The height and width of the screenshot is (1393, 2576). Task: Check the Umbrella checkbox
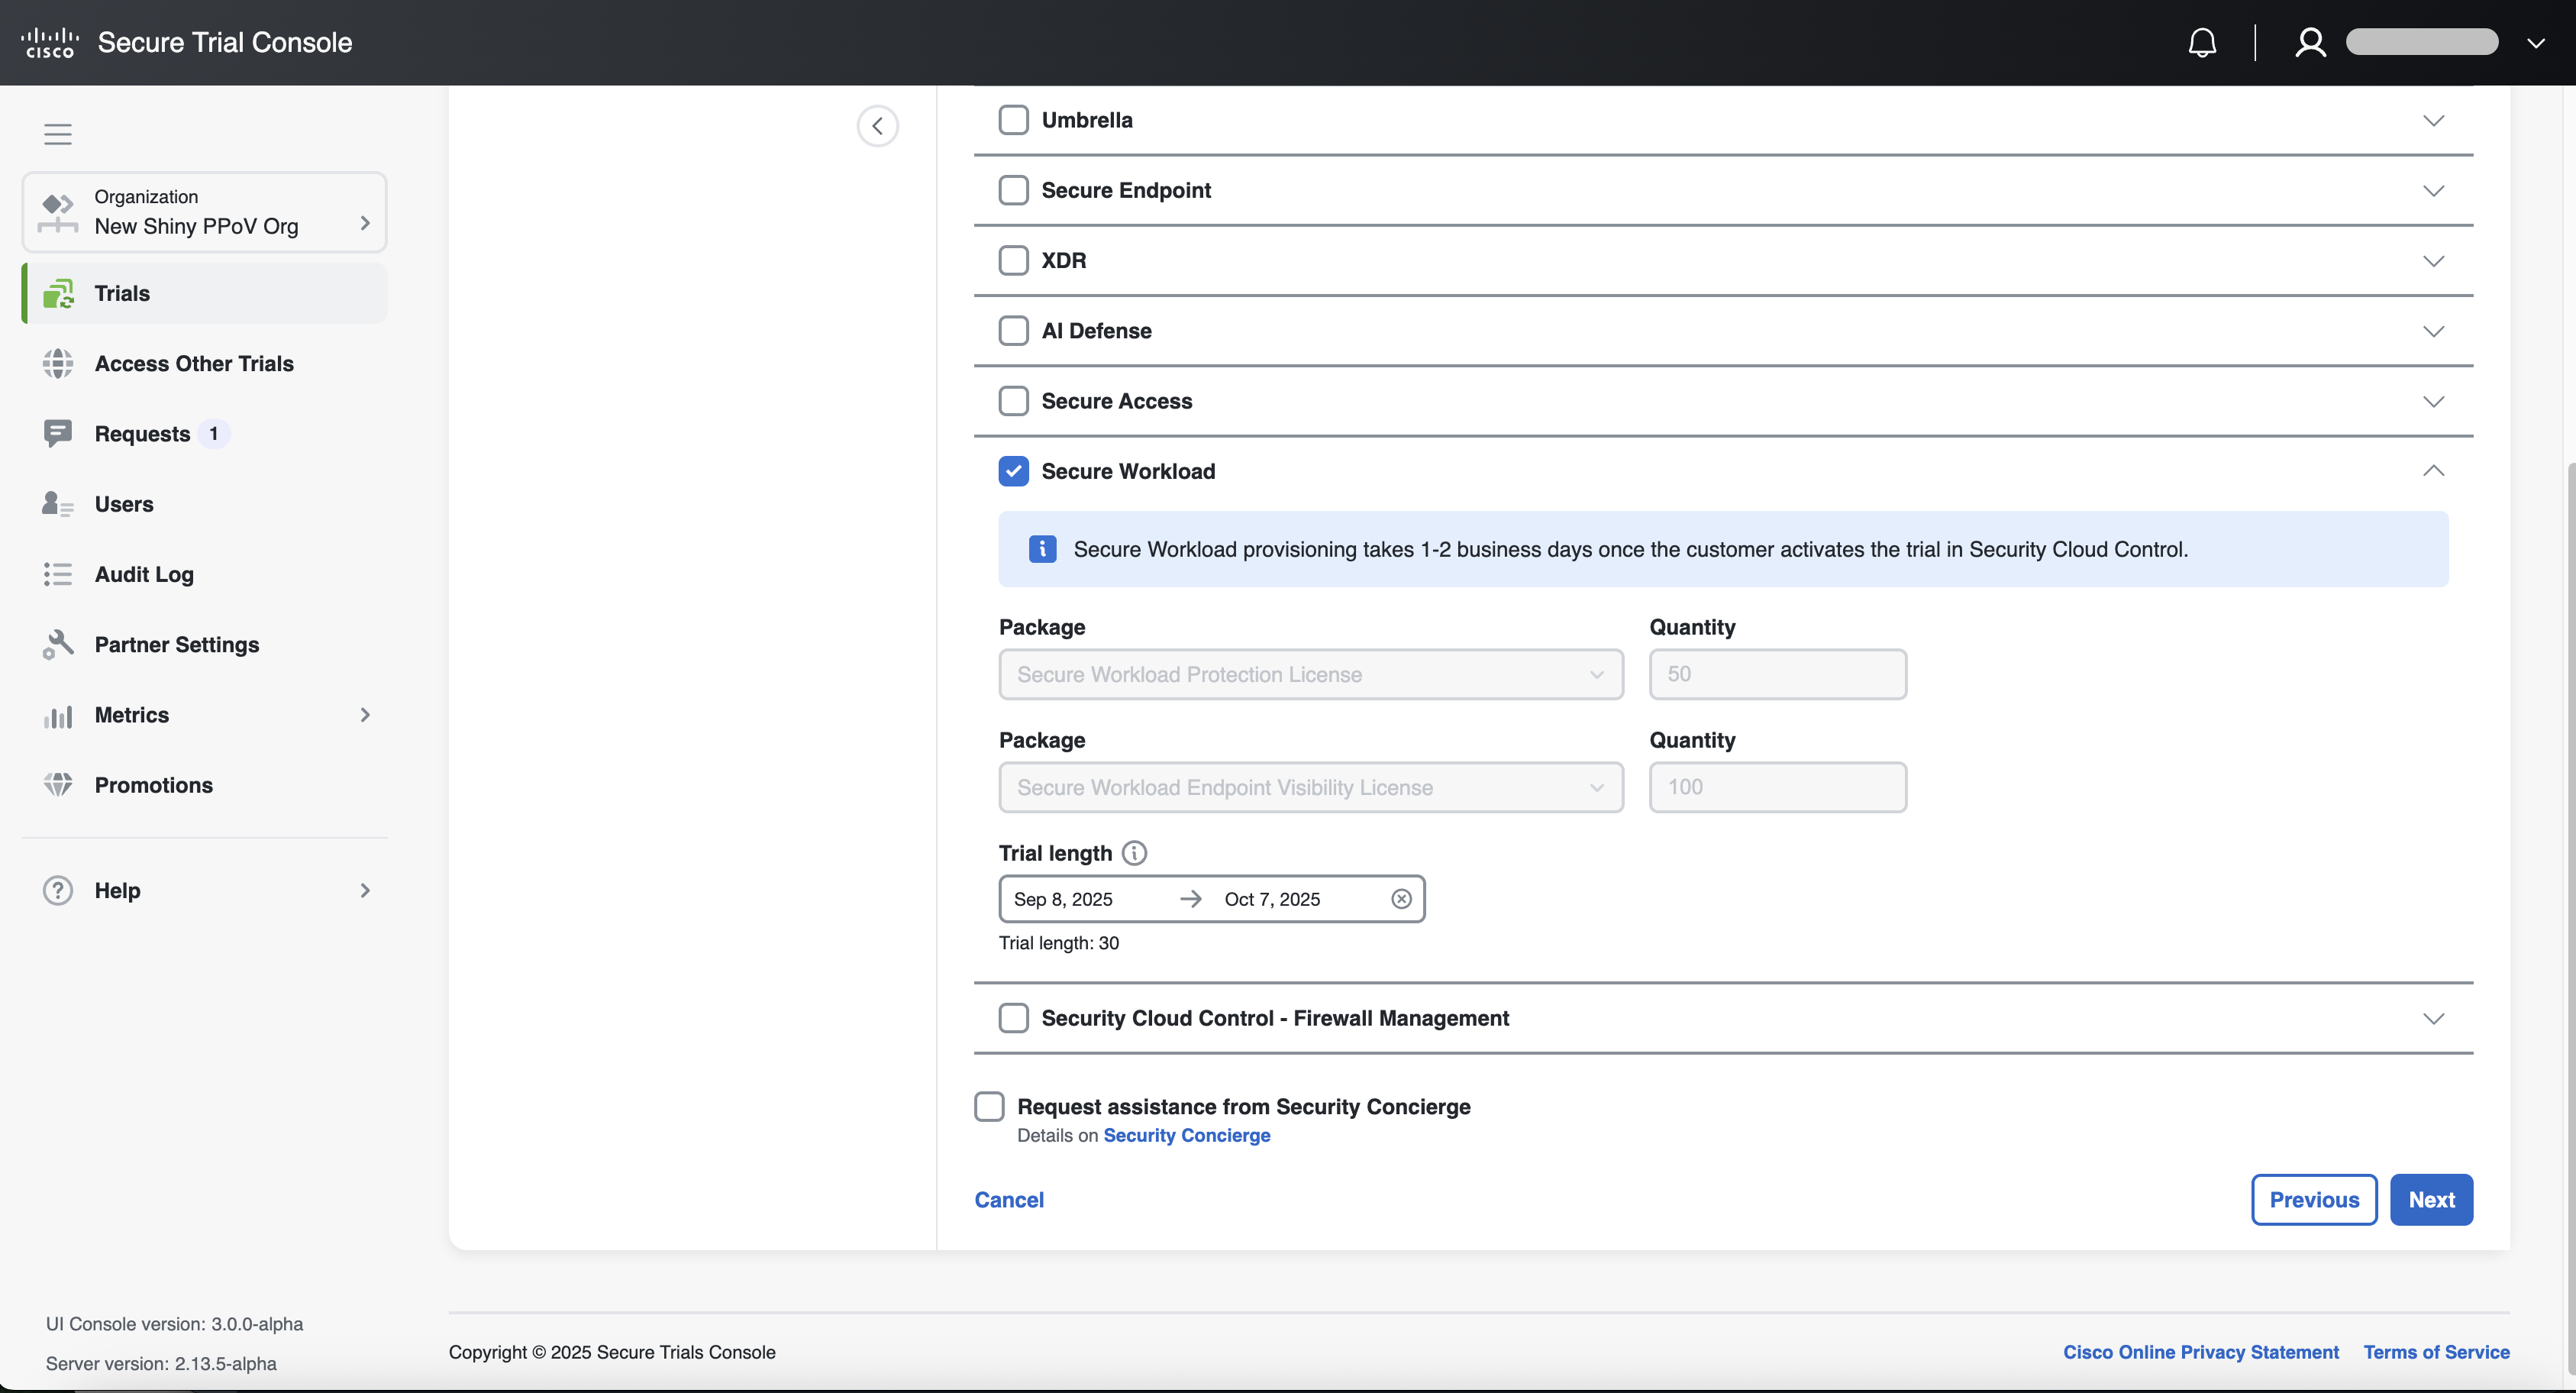(1013, 120)
